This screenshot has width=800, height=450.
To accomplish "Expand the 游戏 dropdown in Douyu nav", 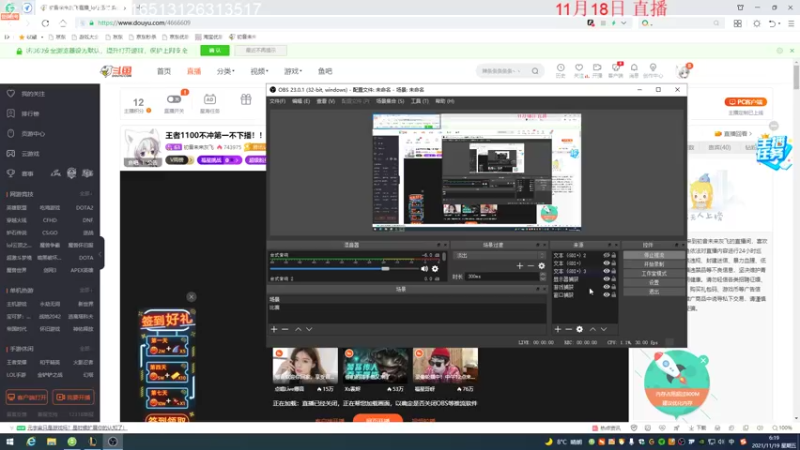I will point(293,71).
